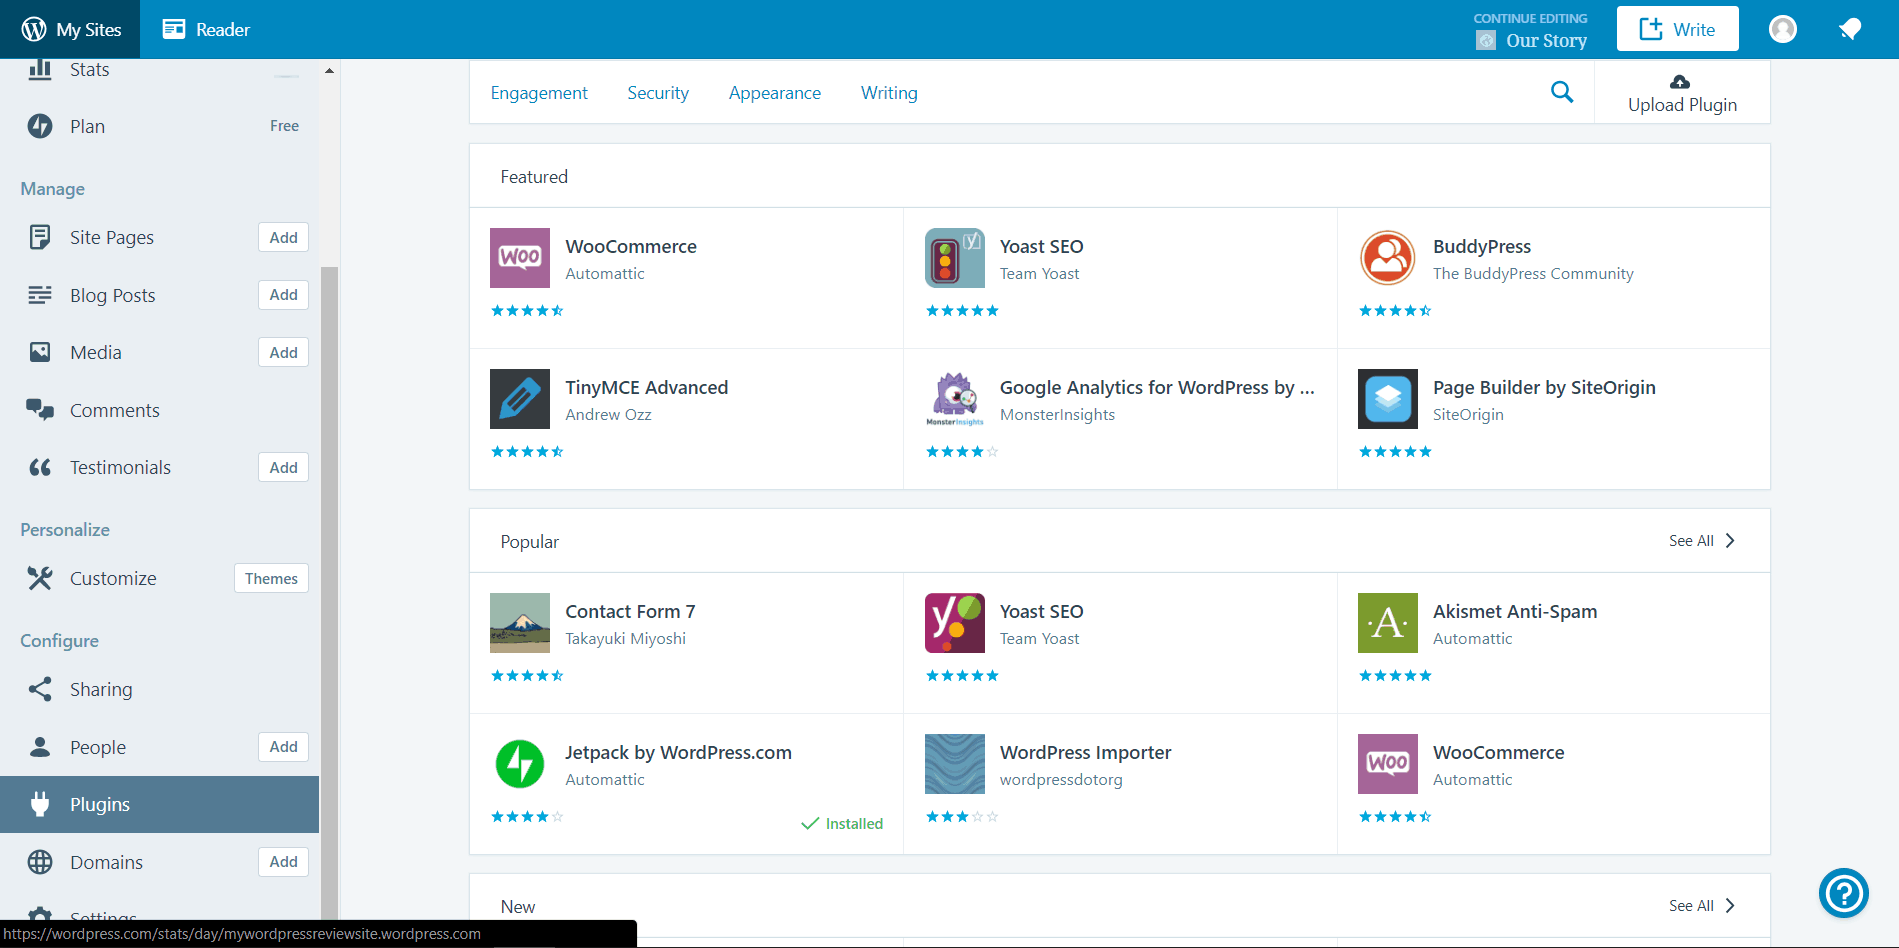Screen dimensions: 1899x948
Task: Open the Sharing icon under Configure
Action: 39,689
